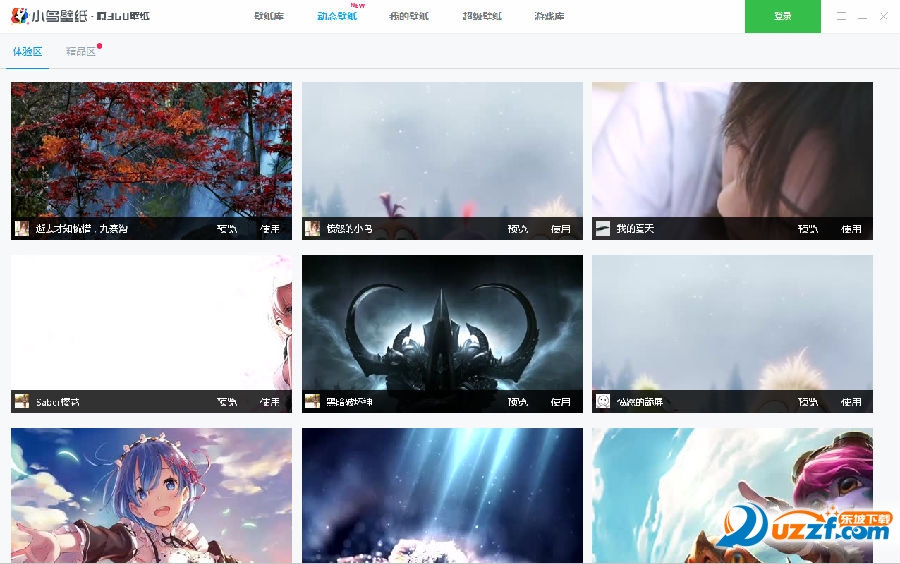Viewport: 900px width, 564px height.
Task: Open the 动态壁纸 tab marked New
Action: click(x=337, y=16)
